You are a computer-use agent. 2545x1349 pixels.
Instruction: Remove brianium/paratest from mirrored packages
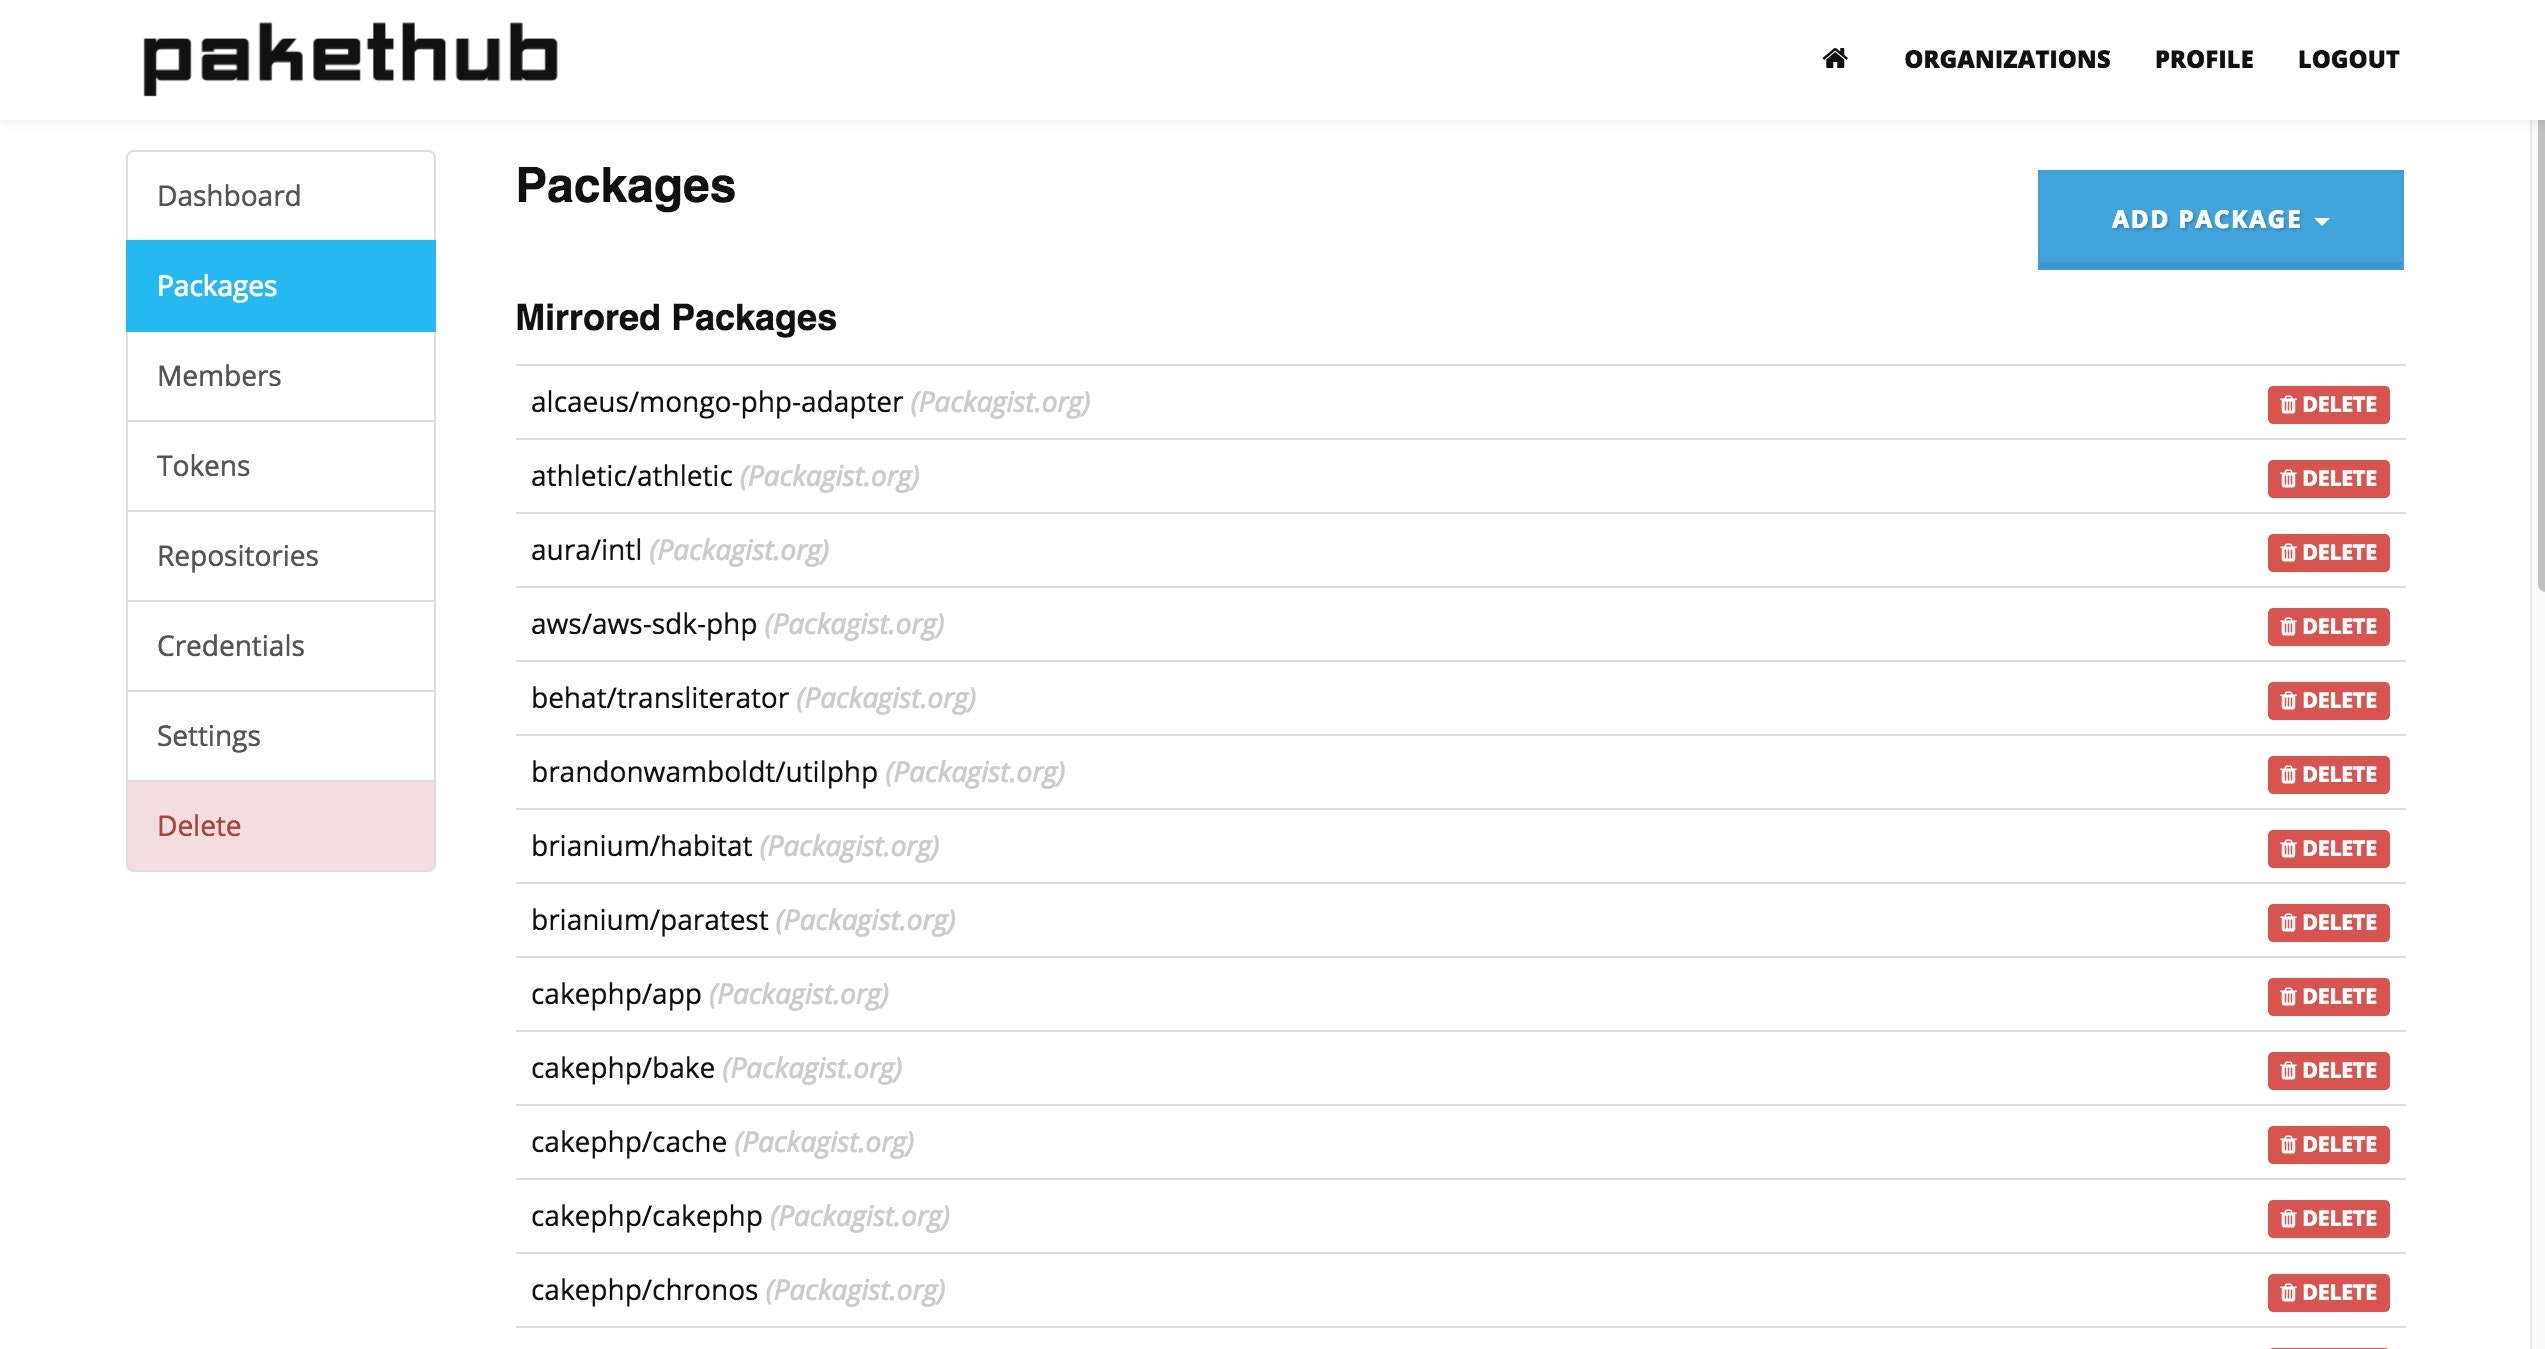click(x=2327, y=923)
